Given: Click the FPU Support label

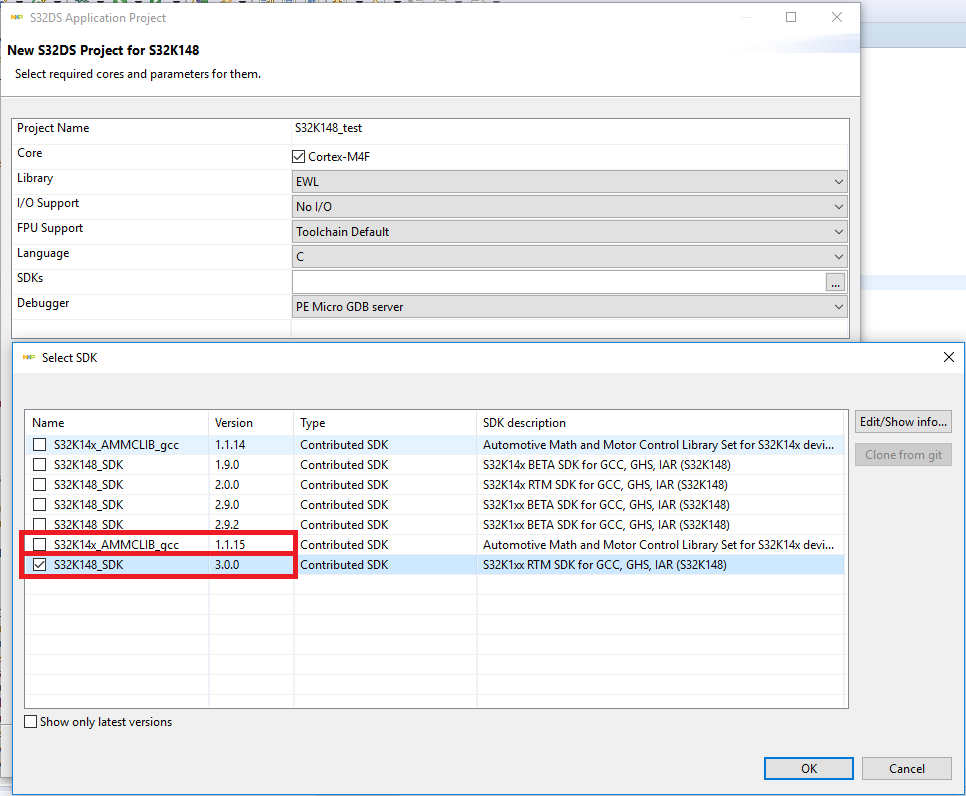Looking at the screenshot, I should coord(50,228).
